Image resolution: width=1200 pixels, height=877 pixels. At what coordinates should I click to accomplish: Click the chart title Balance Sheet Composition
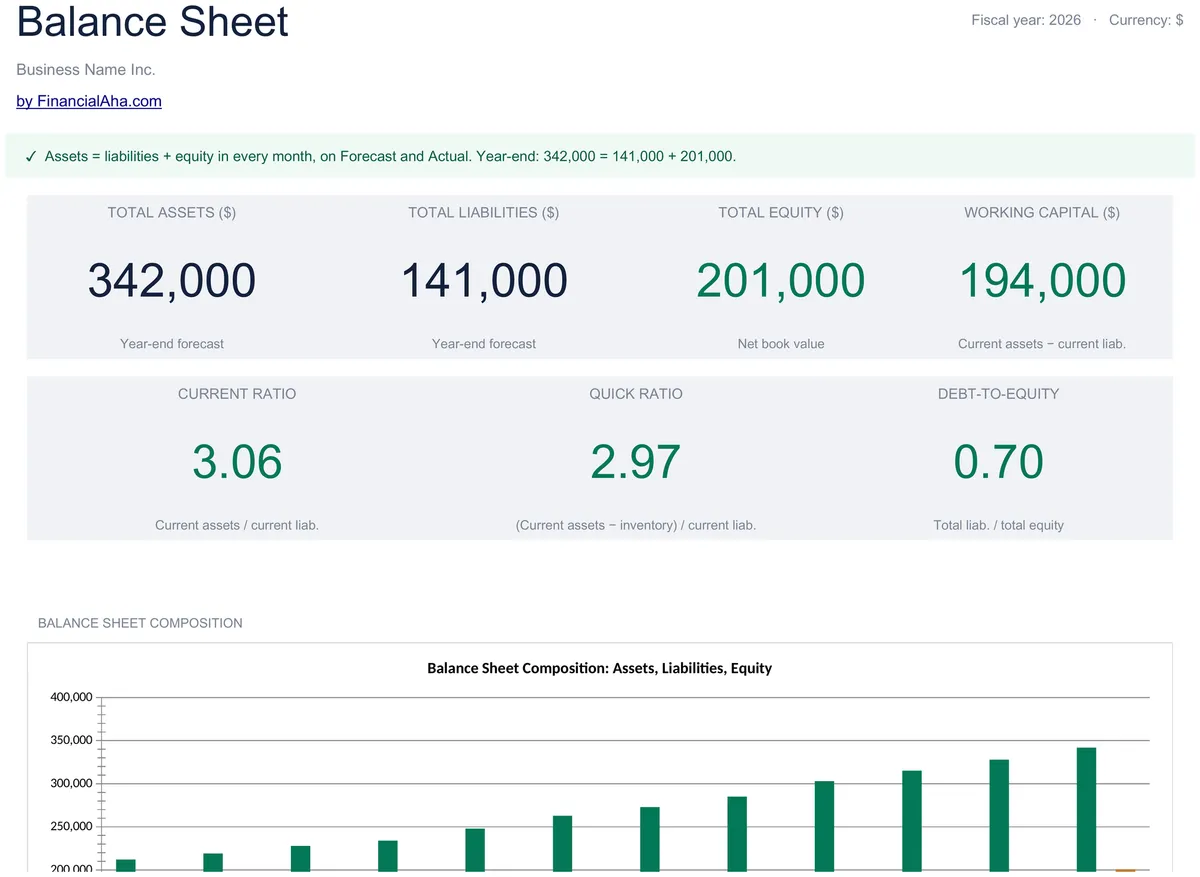(x=599, y=668)
